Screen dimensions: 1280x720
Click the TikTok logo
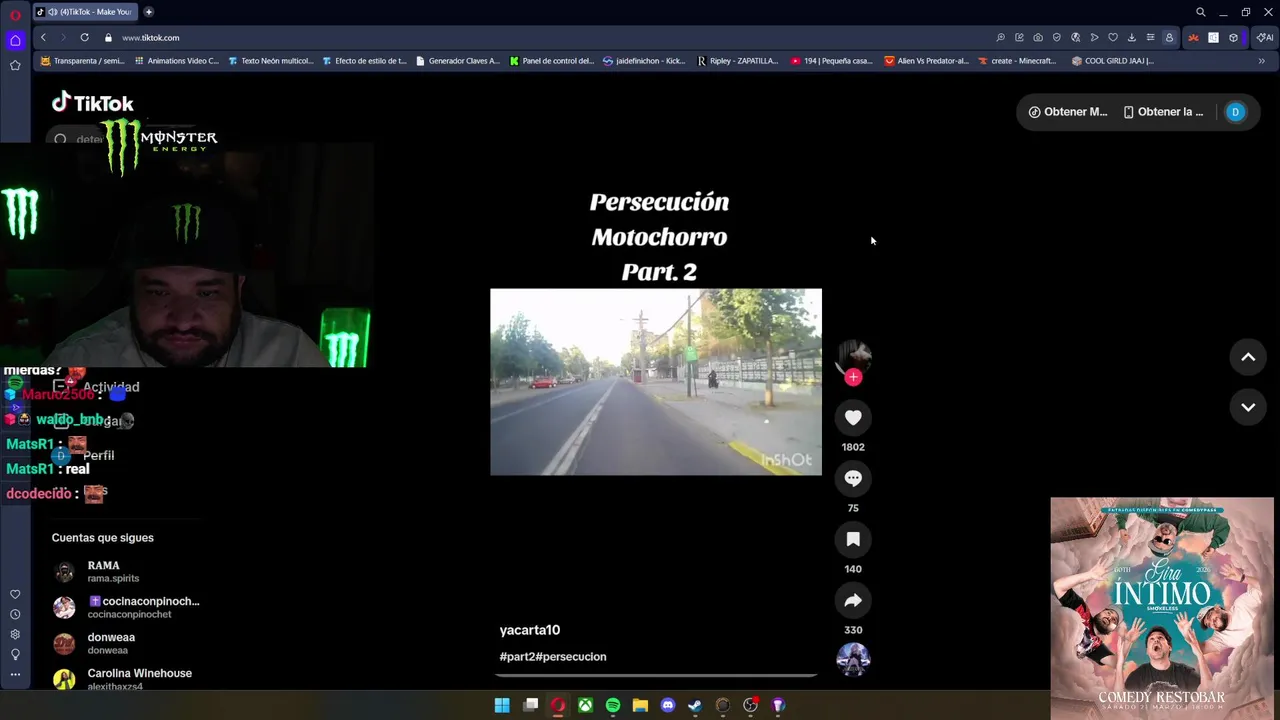pyautogui.click(x=92, y=103)
